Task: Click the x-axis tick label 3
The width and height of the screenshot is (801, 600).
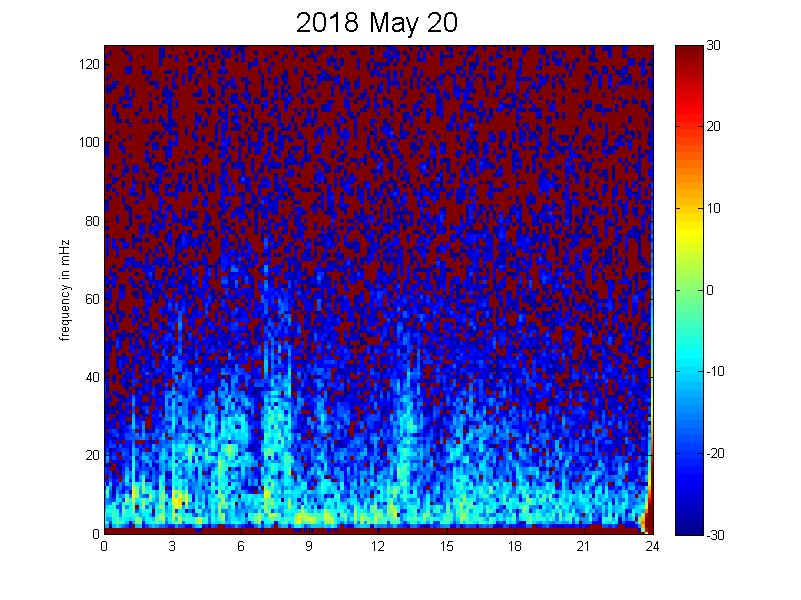Action: tap(172, 546)
